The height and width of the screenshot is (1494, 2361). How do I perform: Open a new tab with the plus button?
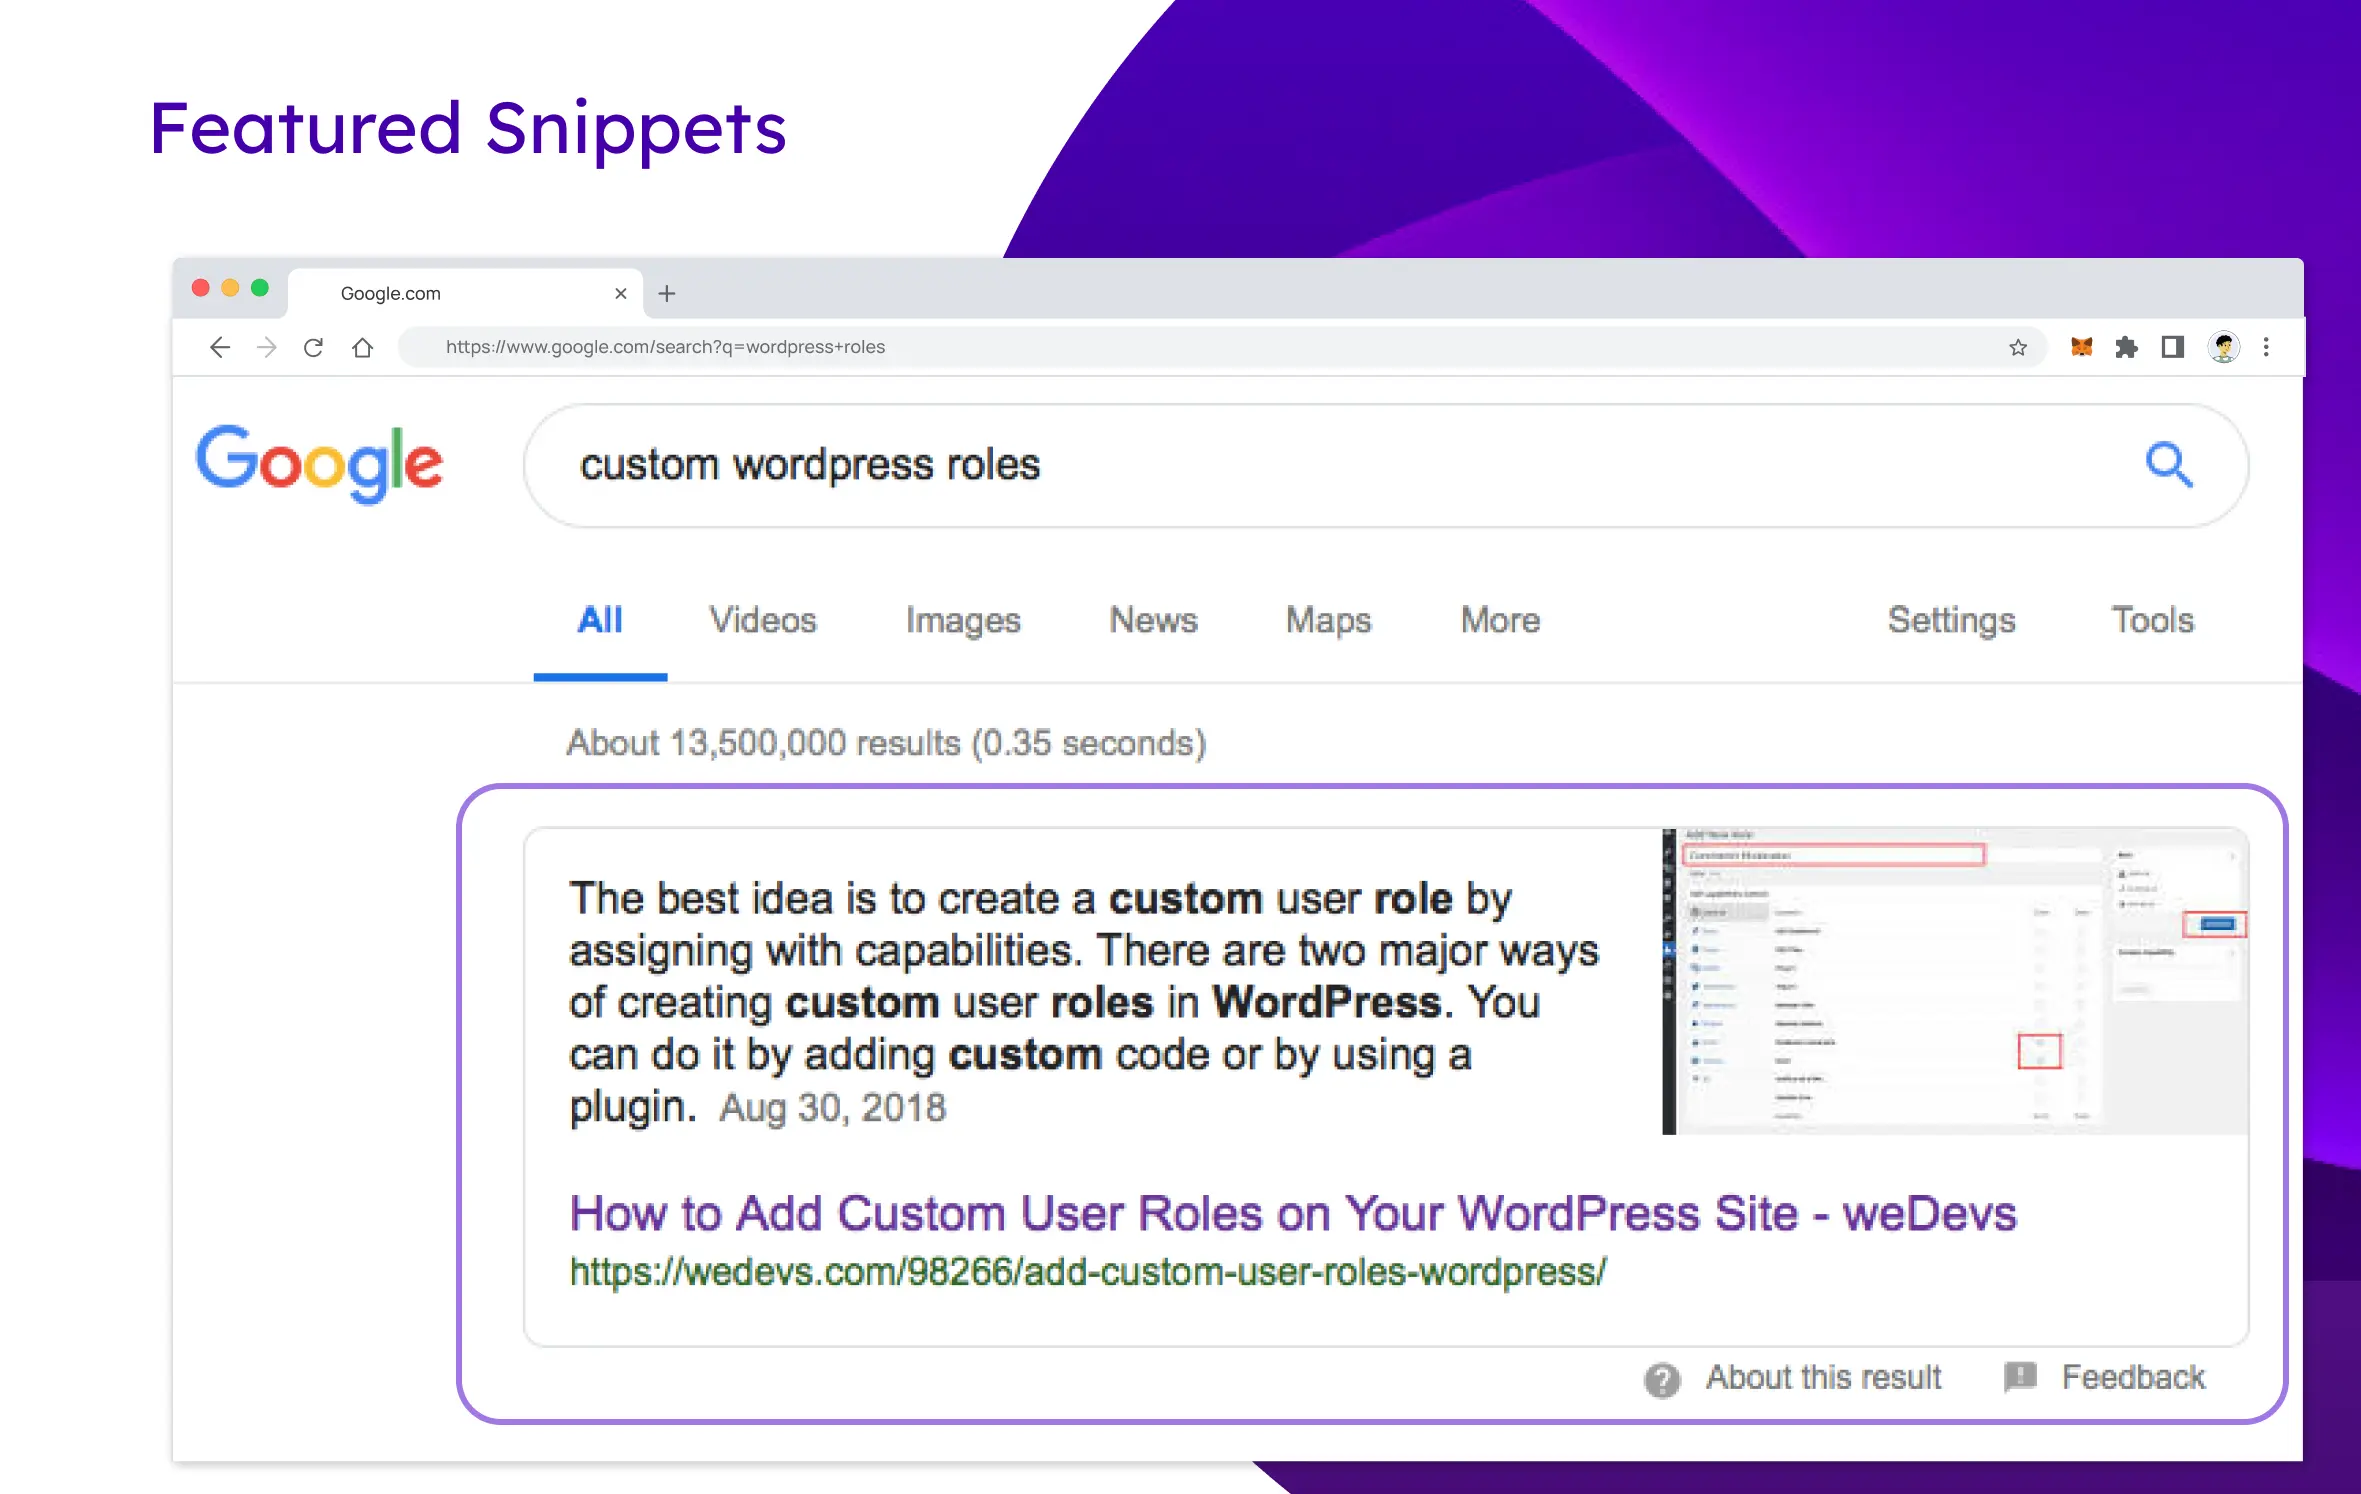tap(667, 293)
